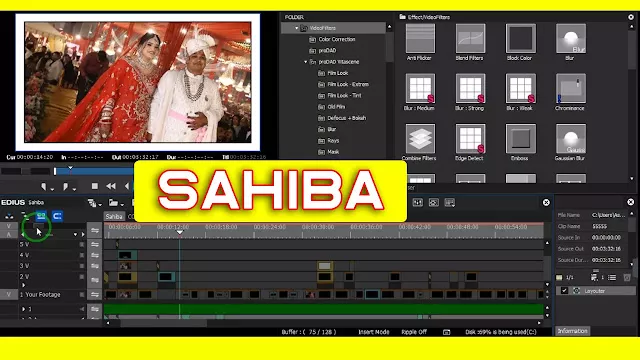Image resolution: width=640 pixels, height=360 pixels.
Task: Select the Anti Flicker filter thumbnail
Action: click(x=420, y=38)
